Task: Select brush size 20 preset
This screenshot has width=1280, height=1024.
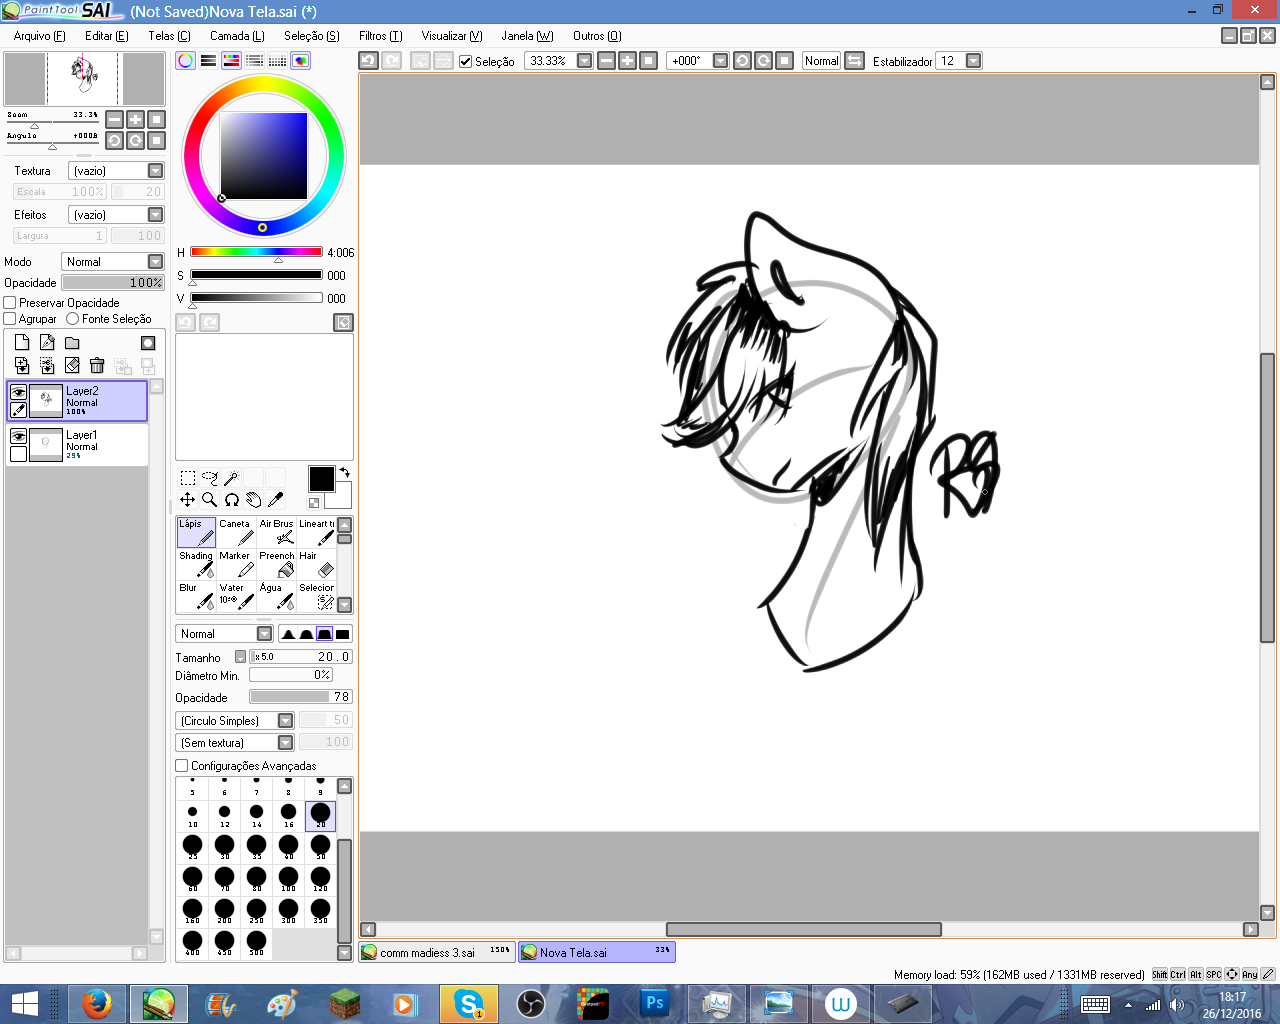Action: pyautogui.click(x=320, y=816)
